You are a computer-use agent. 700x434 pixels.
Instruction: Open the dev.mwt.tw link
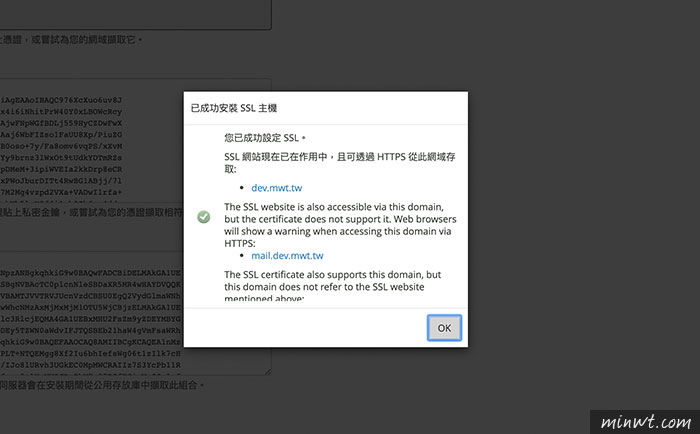(x=276, y=188)
